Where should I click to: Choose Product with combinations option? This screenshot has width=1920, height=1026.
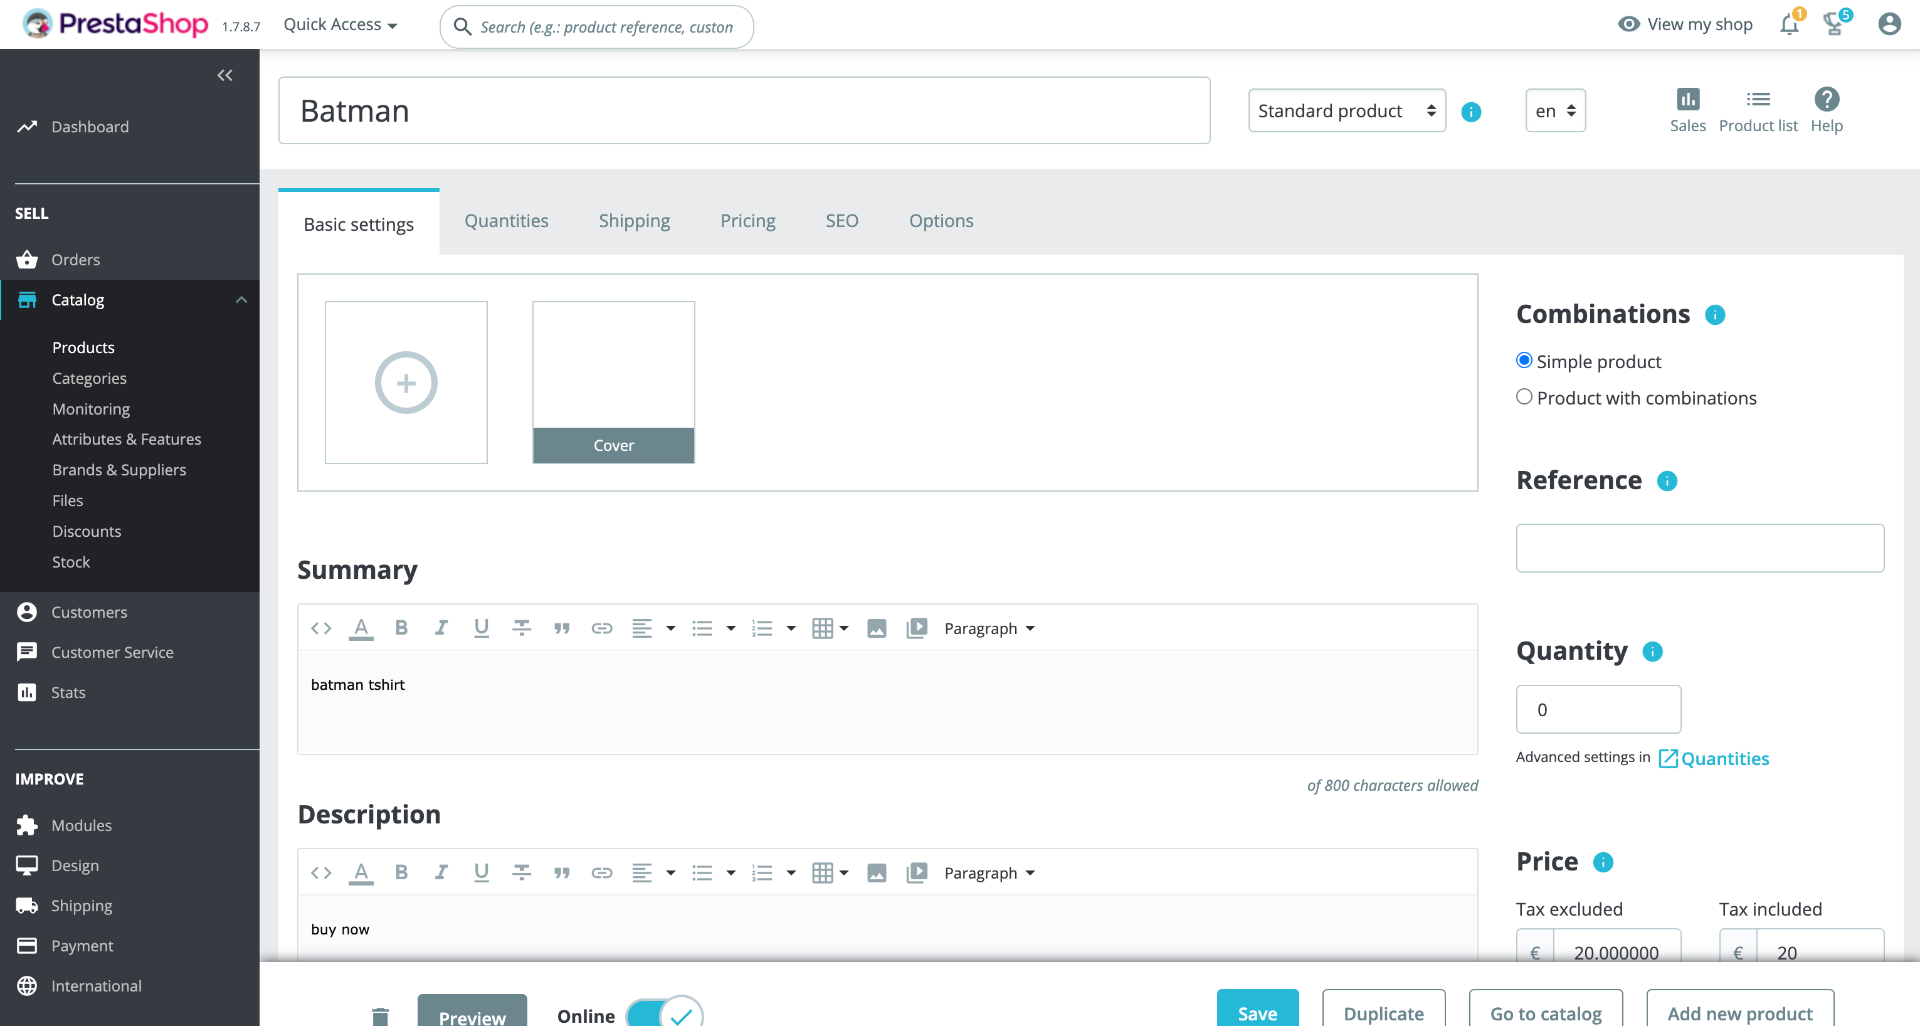point(1524,397)
